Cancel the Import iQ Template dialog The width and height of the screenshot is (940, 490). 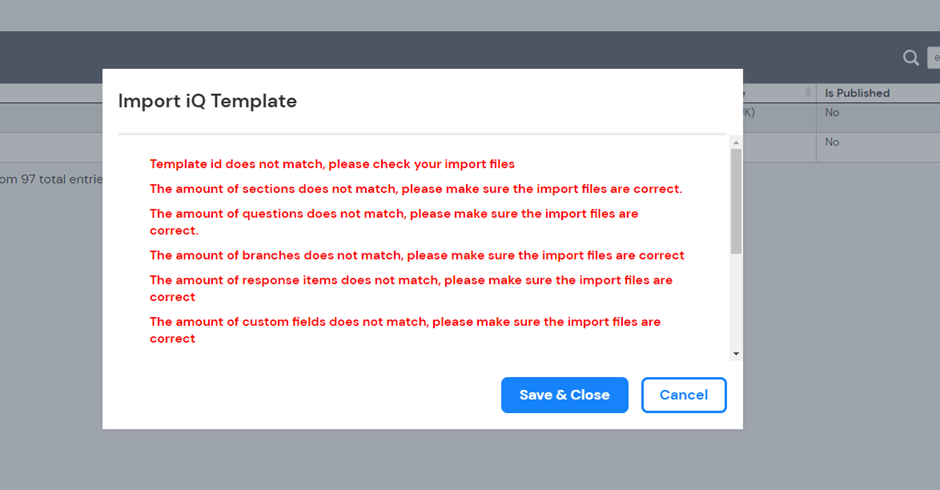click(684, 395)
